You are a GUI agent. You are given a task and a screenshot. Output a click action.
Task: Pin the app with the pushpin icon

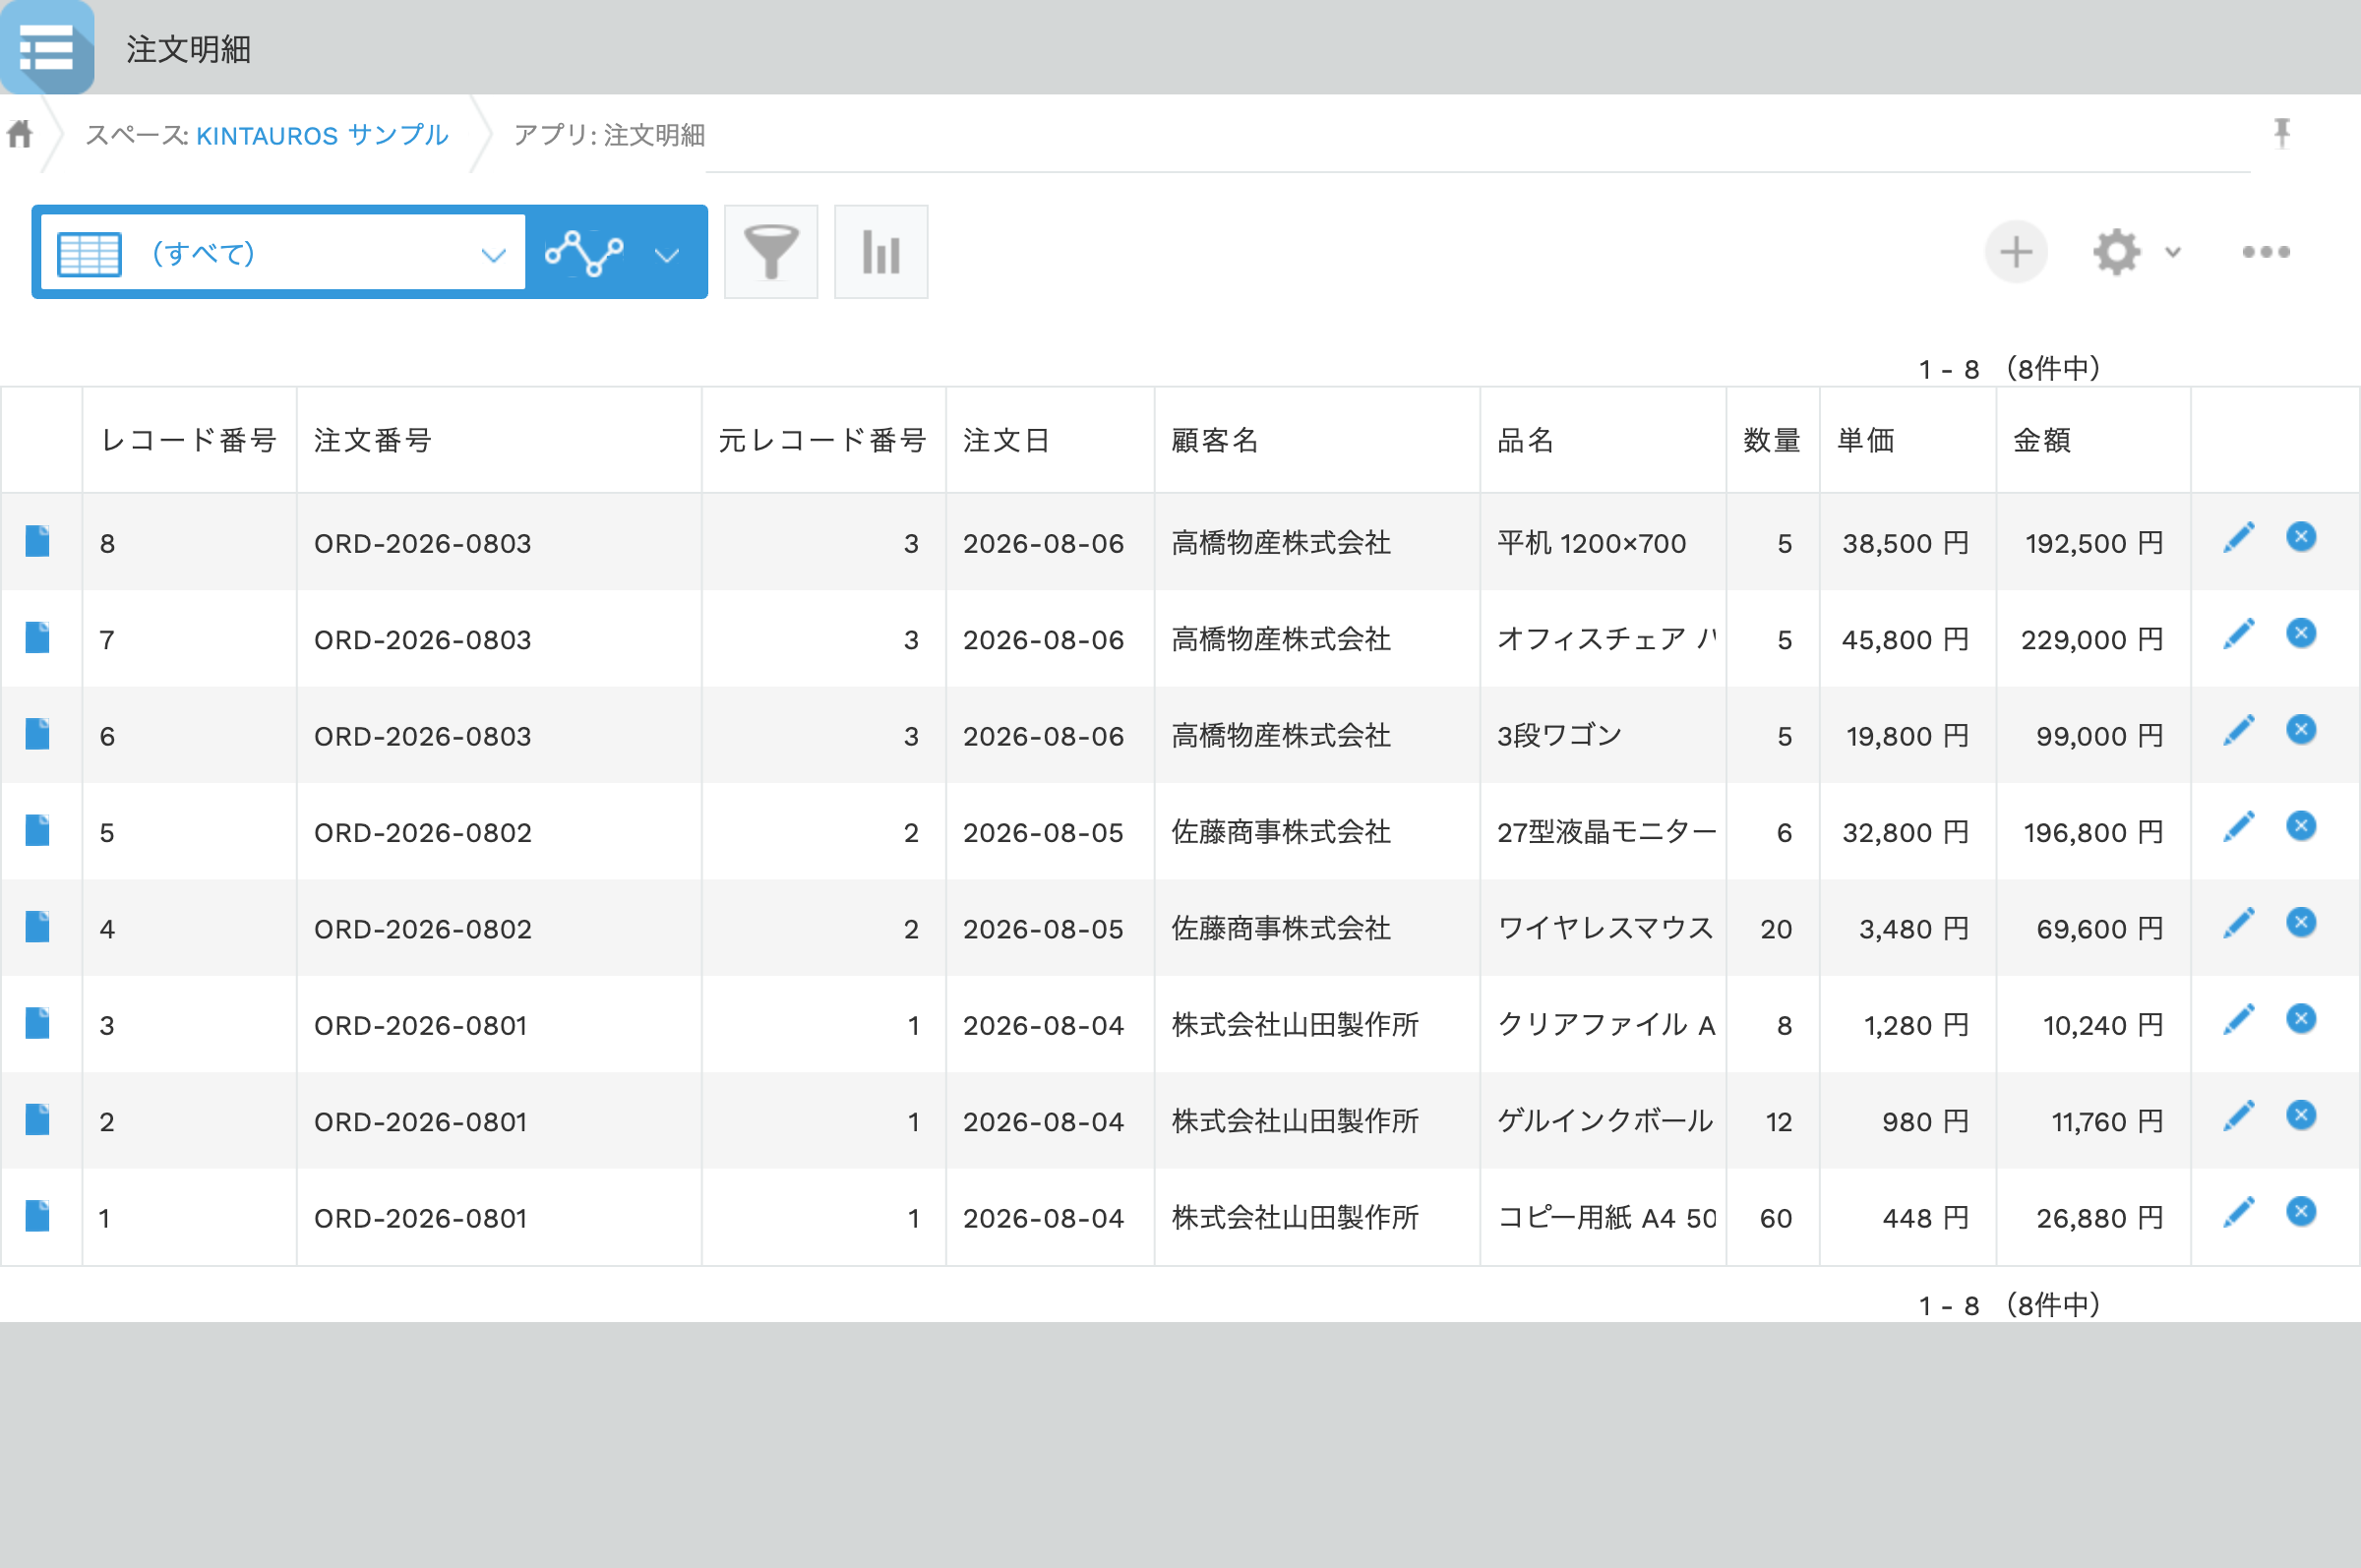tap(2281, 133)
